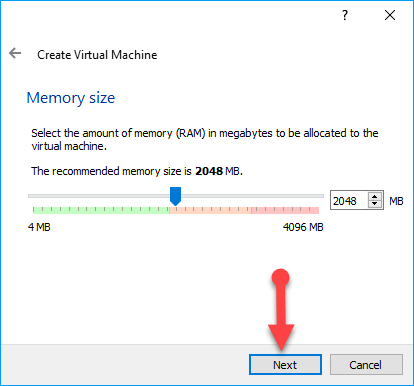Decrease memory with the spinbox down arrow
414x386 pixels.
tap(375, 204)
